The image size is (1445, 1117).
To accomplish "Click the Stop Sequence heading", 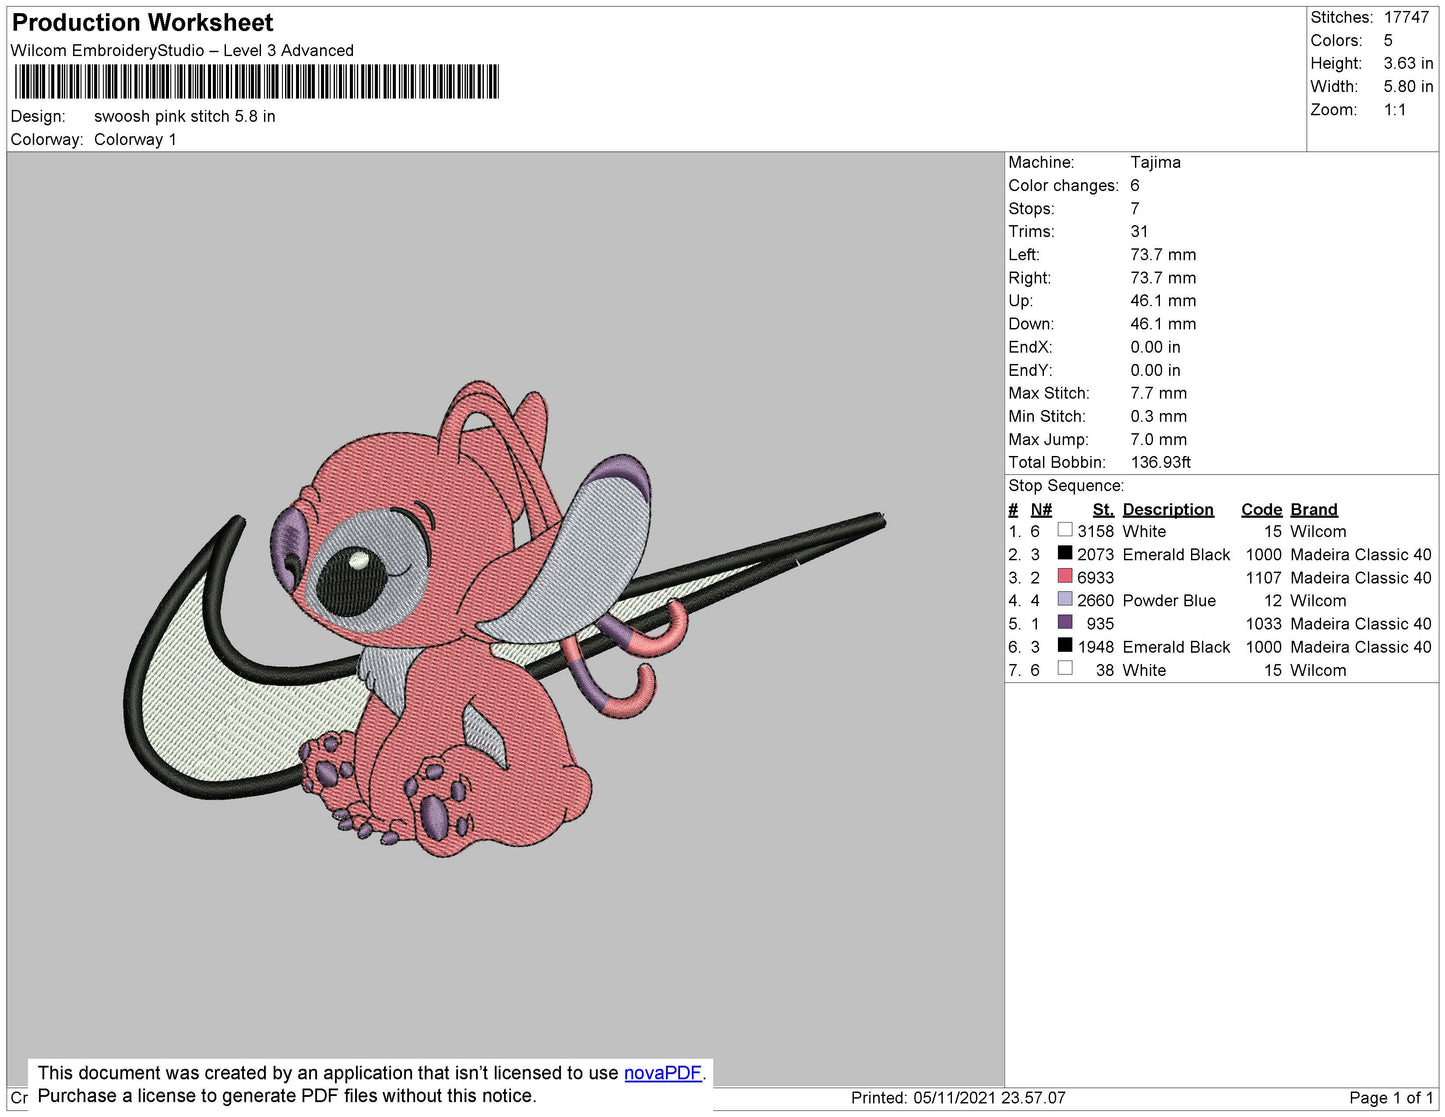I will [x=1066, y=485].
